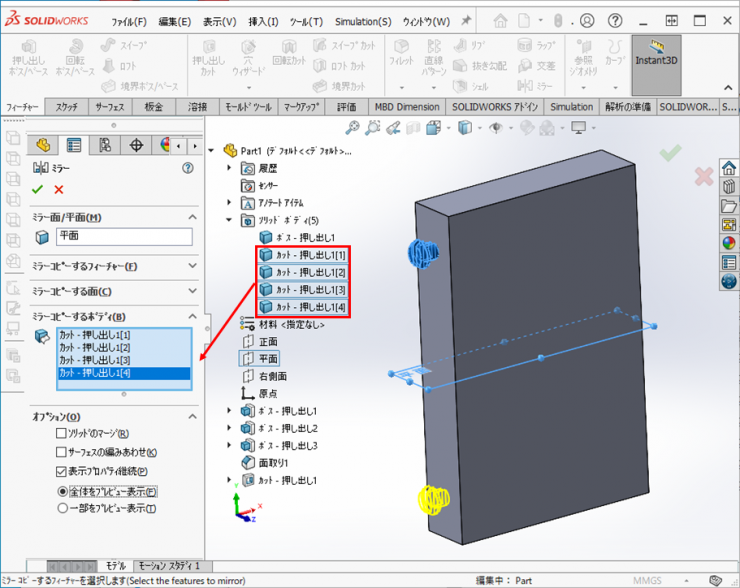
Task: Collapse the ソリッドボディ(5) tree node
Action: coord(230,219)
